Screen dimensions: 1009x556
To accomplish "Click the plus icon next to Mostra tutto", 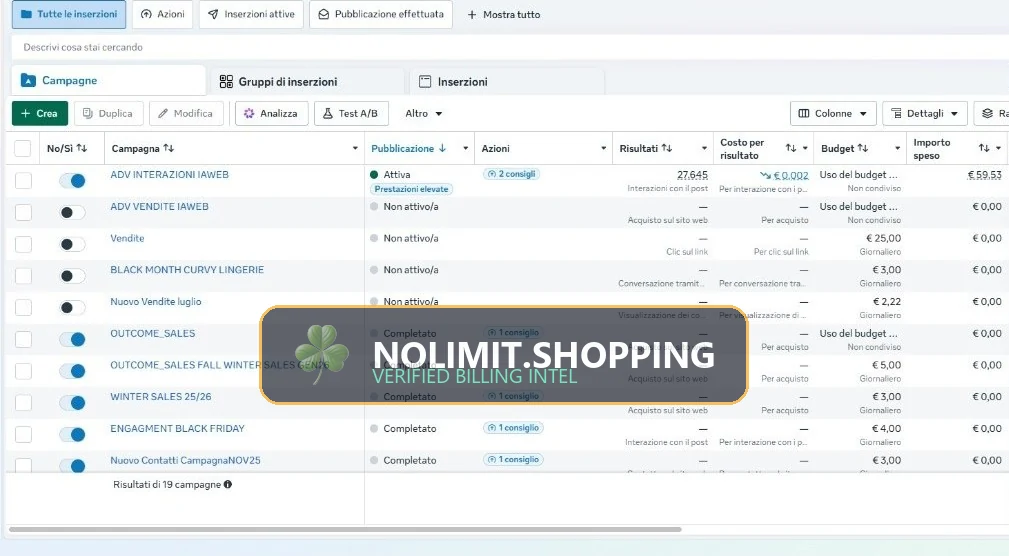I will pos(472,14).
